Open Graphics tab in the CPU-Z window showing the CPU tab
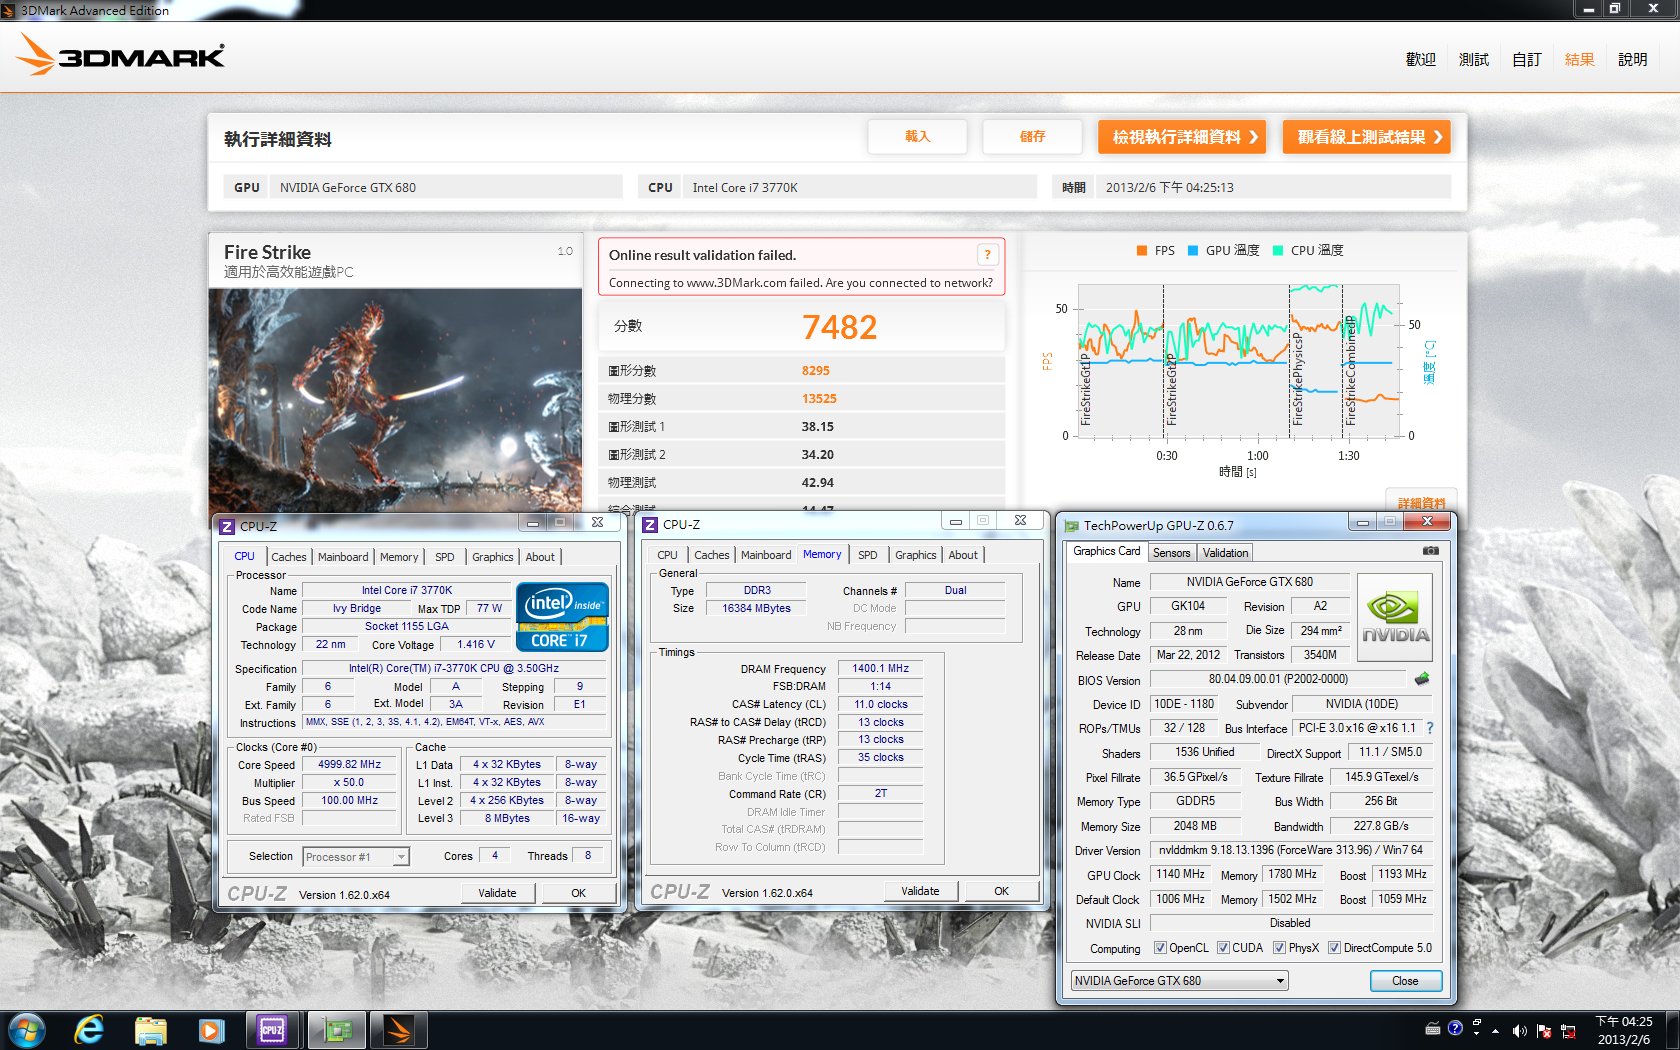Screen dimensions: 1680x1050 [493, 557]
